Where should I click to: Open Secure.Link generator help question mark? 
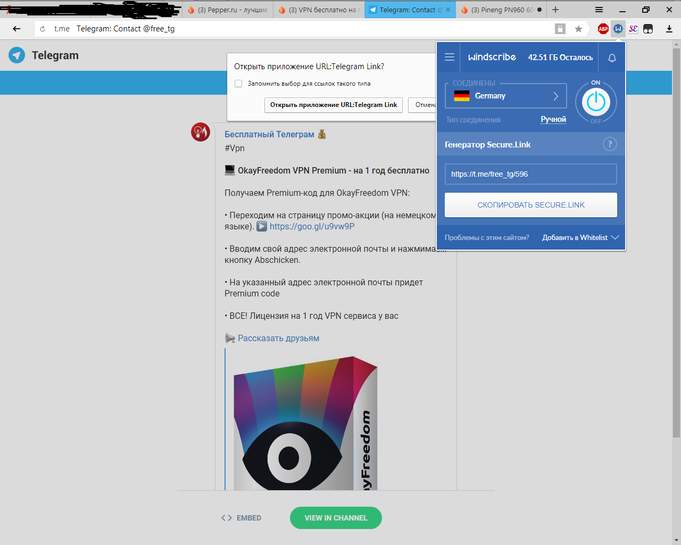[609, 144]
